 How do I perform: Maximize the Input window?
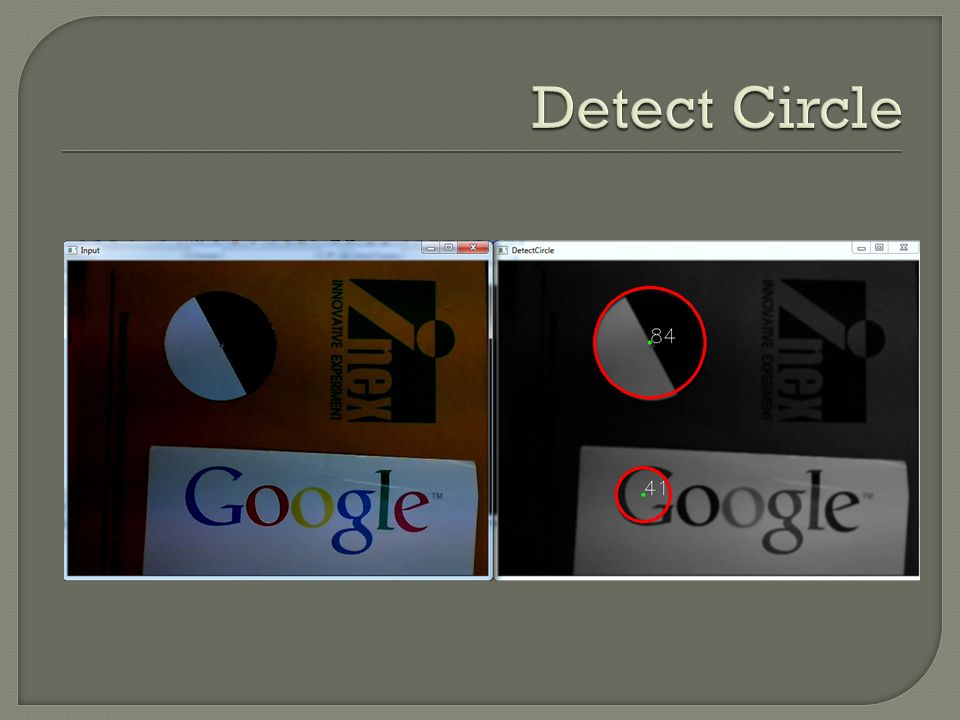point(449,248)
